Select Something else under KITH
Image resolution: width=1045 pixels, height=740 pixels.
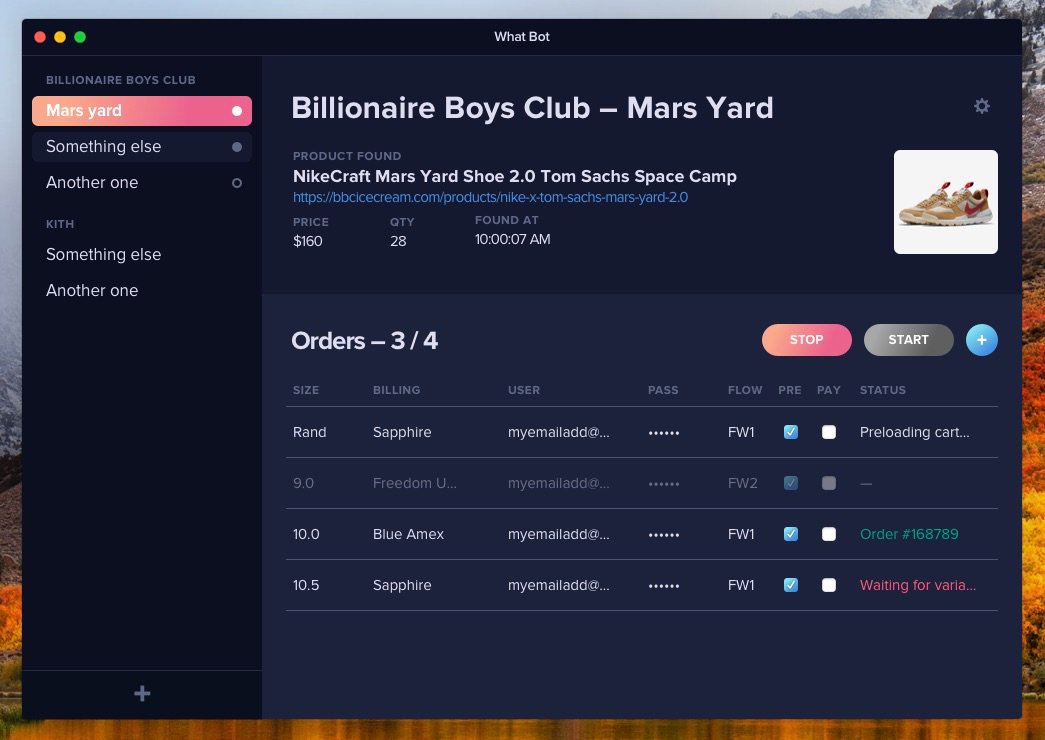coord(103,255)
